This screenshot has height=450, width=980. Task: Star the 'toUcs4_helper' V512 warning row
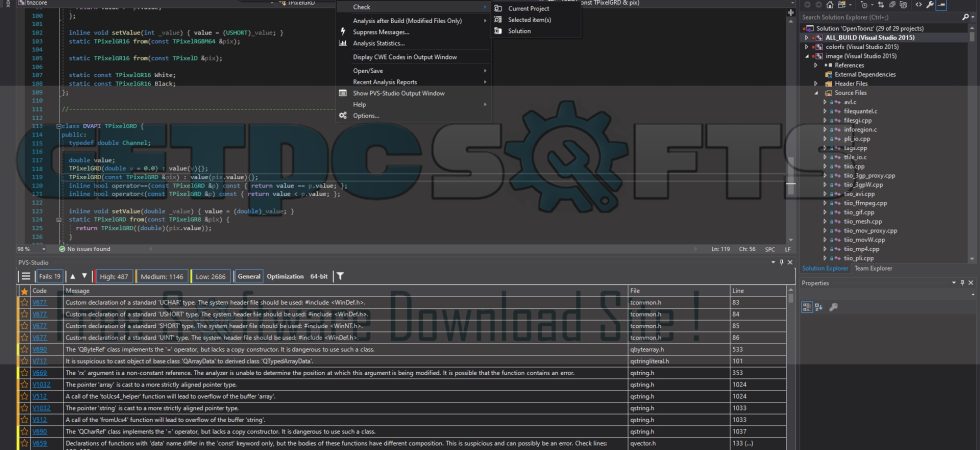tap(24, 396)
